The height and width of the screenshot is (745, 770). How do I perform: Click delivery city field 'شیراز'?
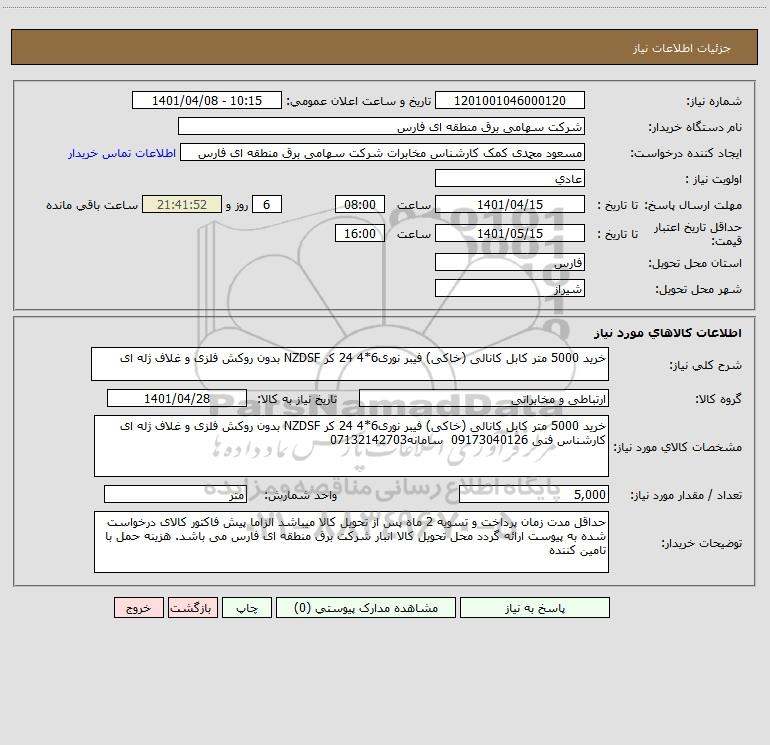[510, 288]
